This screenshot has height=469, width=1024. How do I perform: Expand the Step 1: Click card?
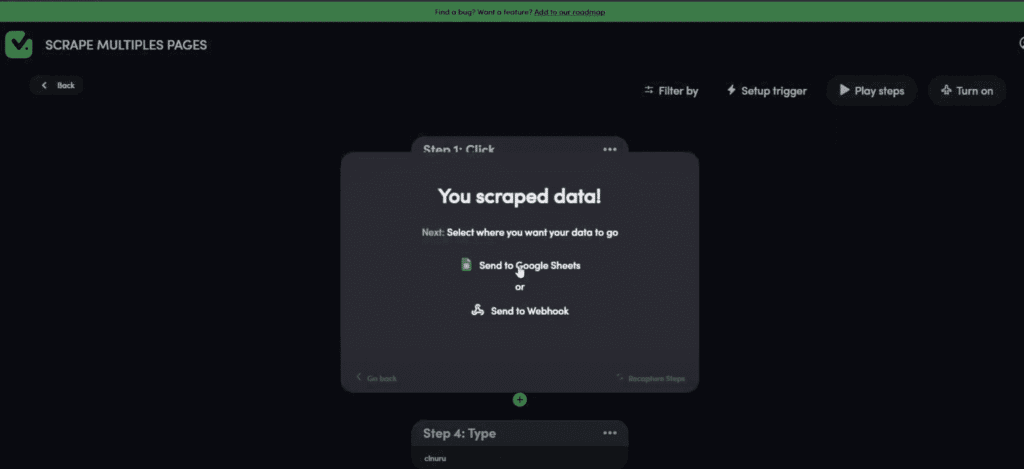[x=459, y=148]
